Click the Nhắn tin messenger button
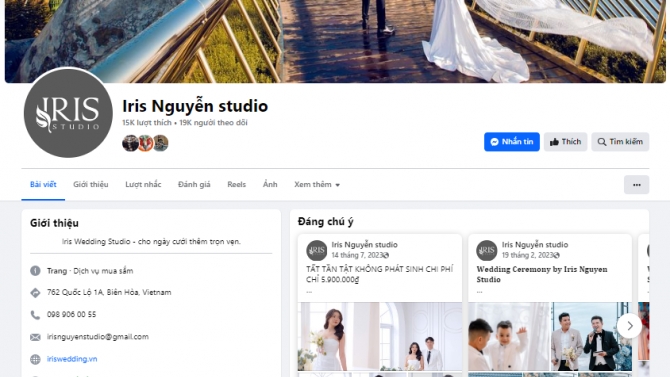Screen dimensions: 670x377 511,142
